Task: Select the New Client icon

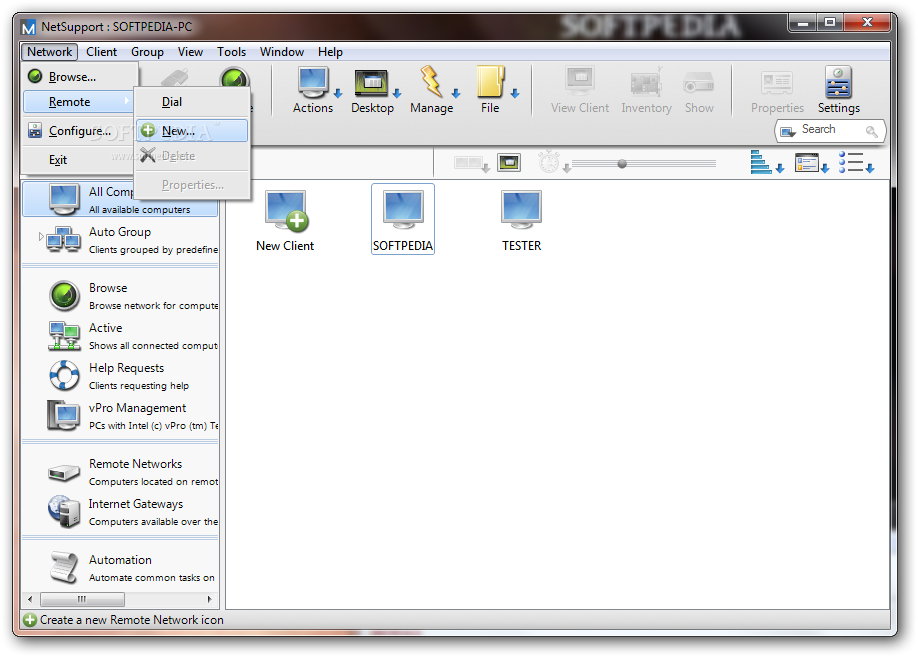Action: pyautogui.click(x=285, y=221)
